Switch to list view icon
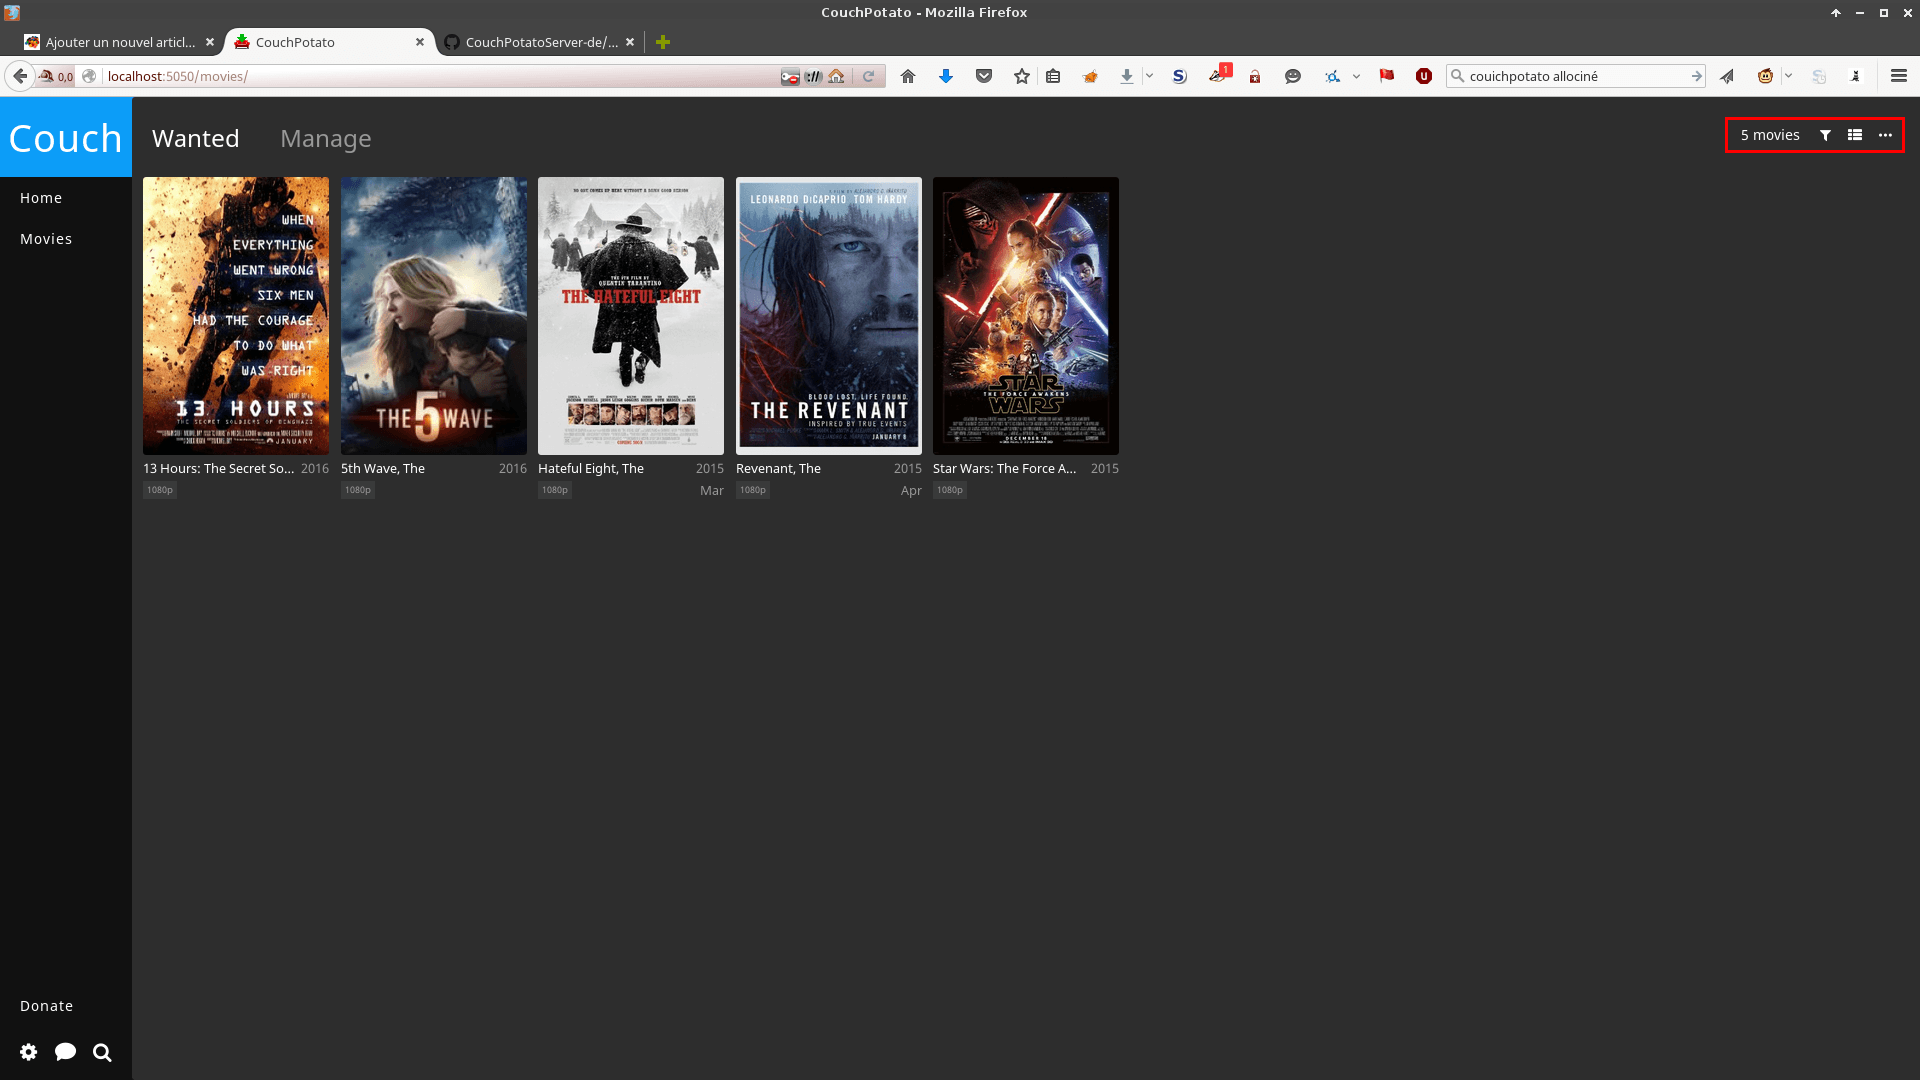Viewport: 1920px width, 1080px height. coord(1855,135)
